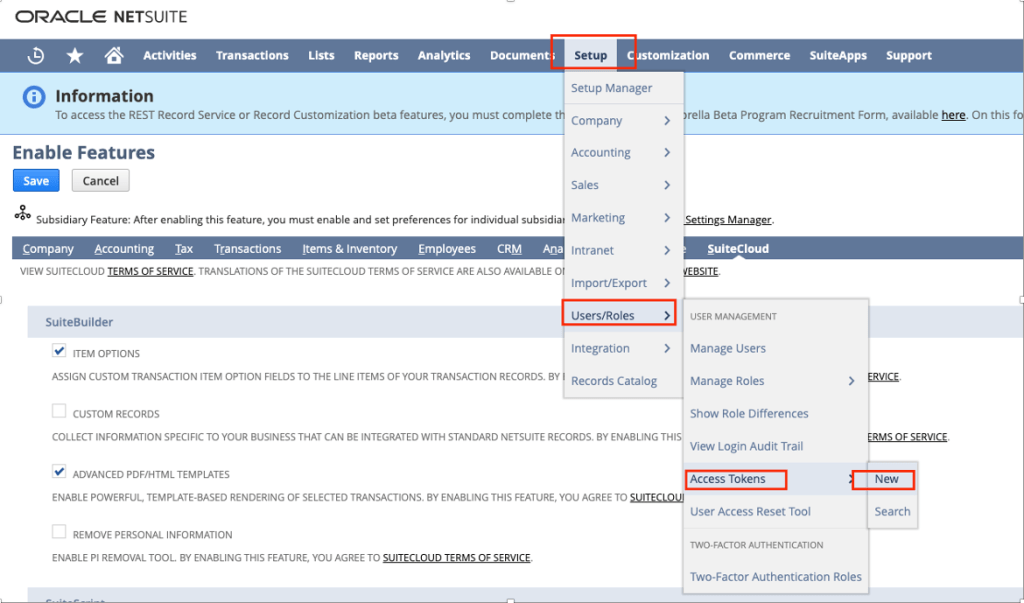The image size is (1024, 603).
Task: Toggle the Item Options checkbox
Action: pos(59,352)
